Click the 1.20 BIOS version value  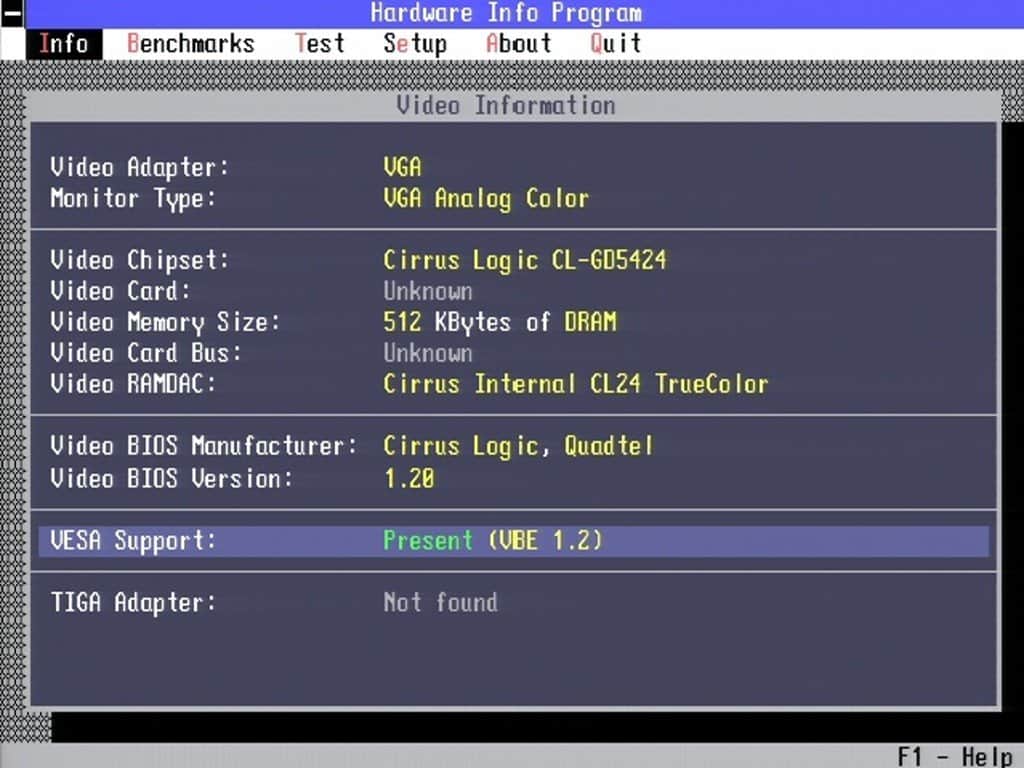tap(409, 479)
